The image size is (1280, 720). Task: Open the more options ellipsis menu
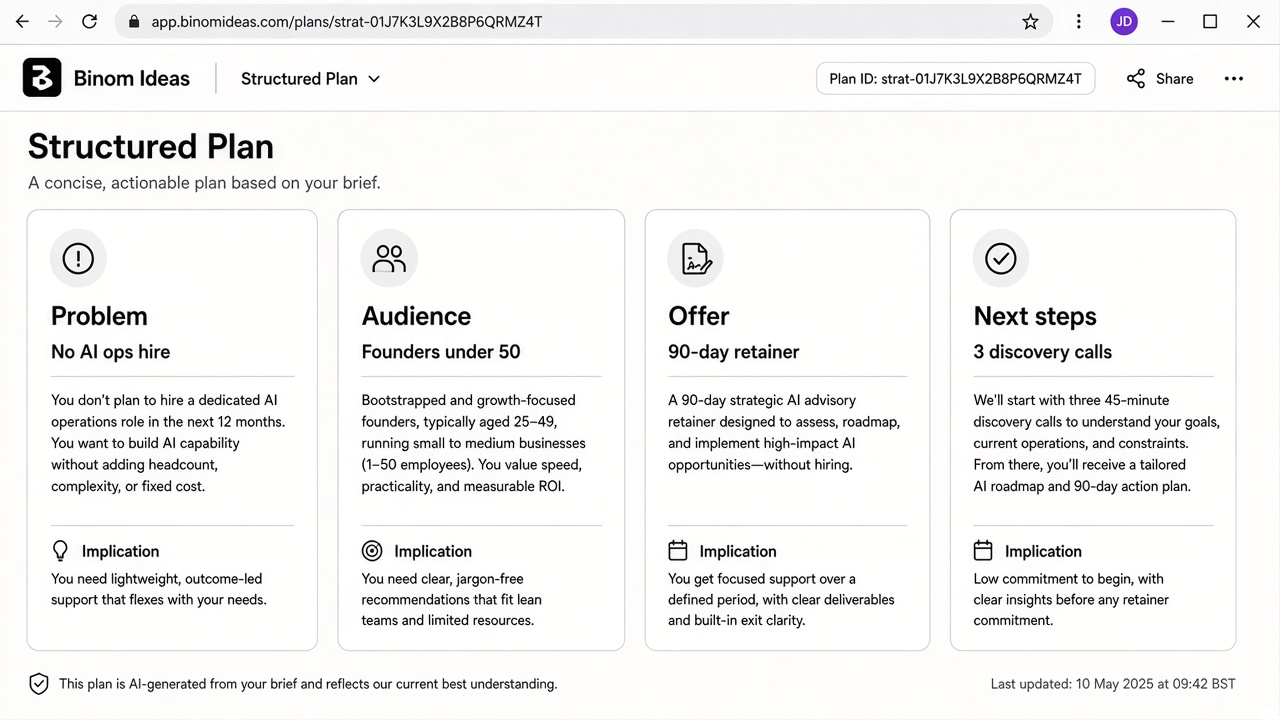click(x=1234, y=79)
